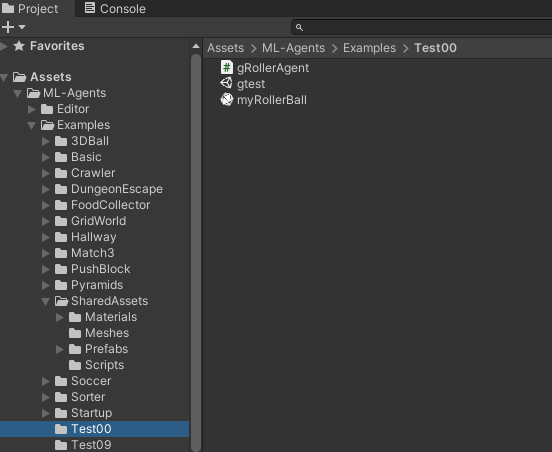This screenshot has width=552, height=452.
Task: Open the Create dropdown arrow beside plus
Action: click(x=22, y=27)
